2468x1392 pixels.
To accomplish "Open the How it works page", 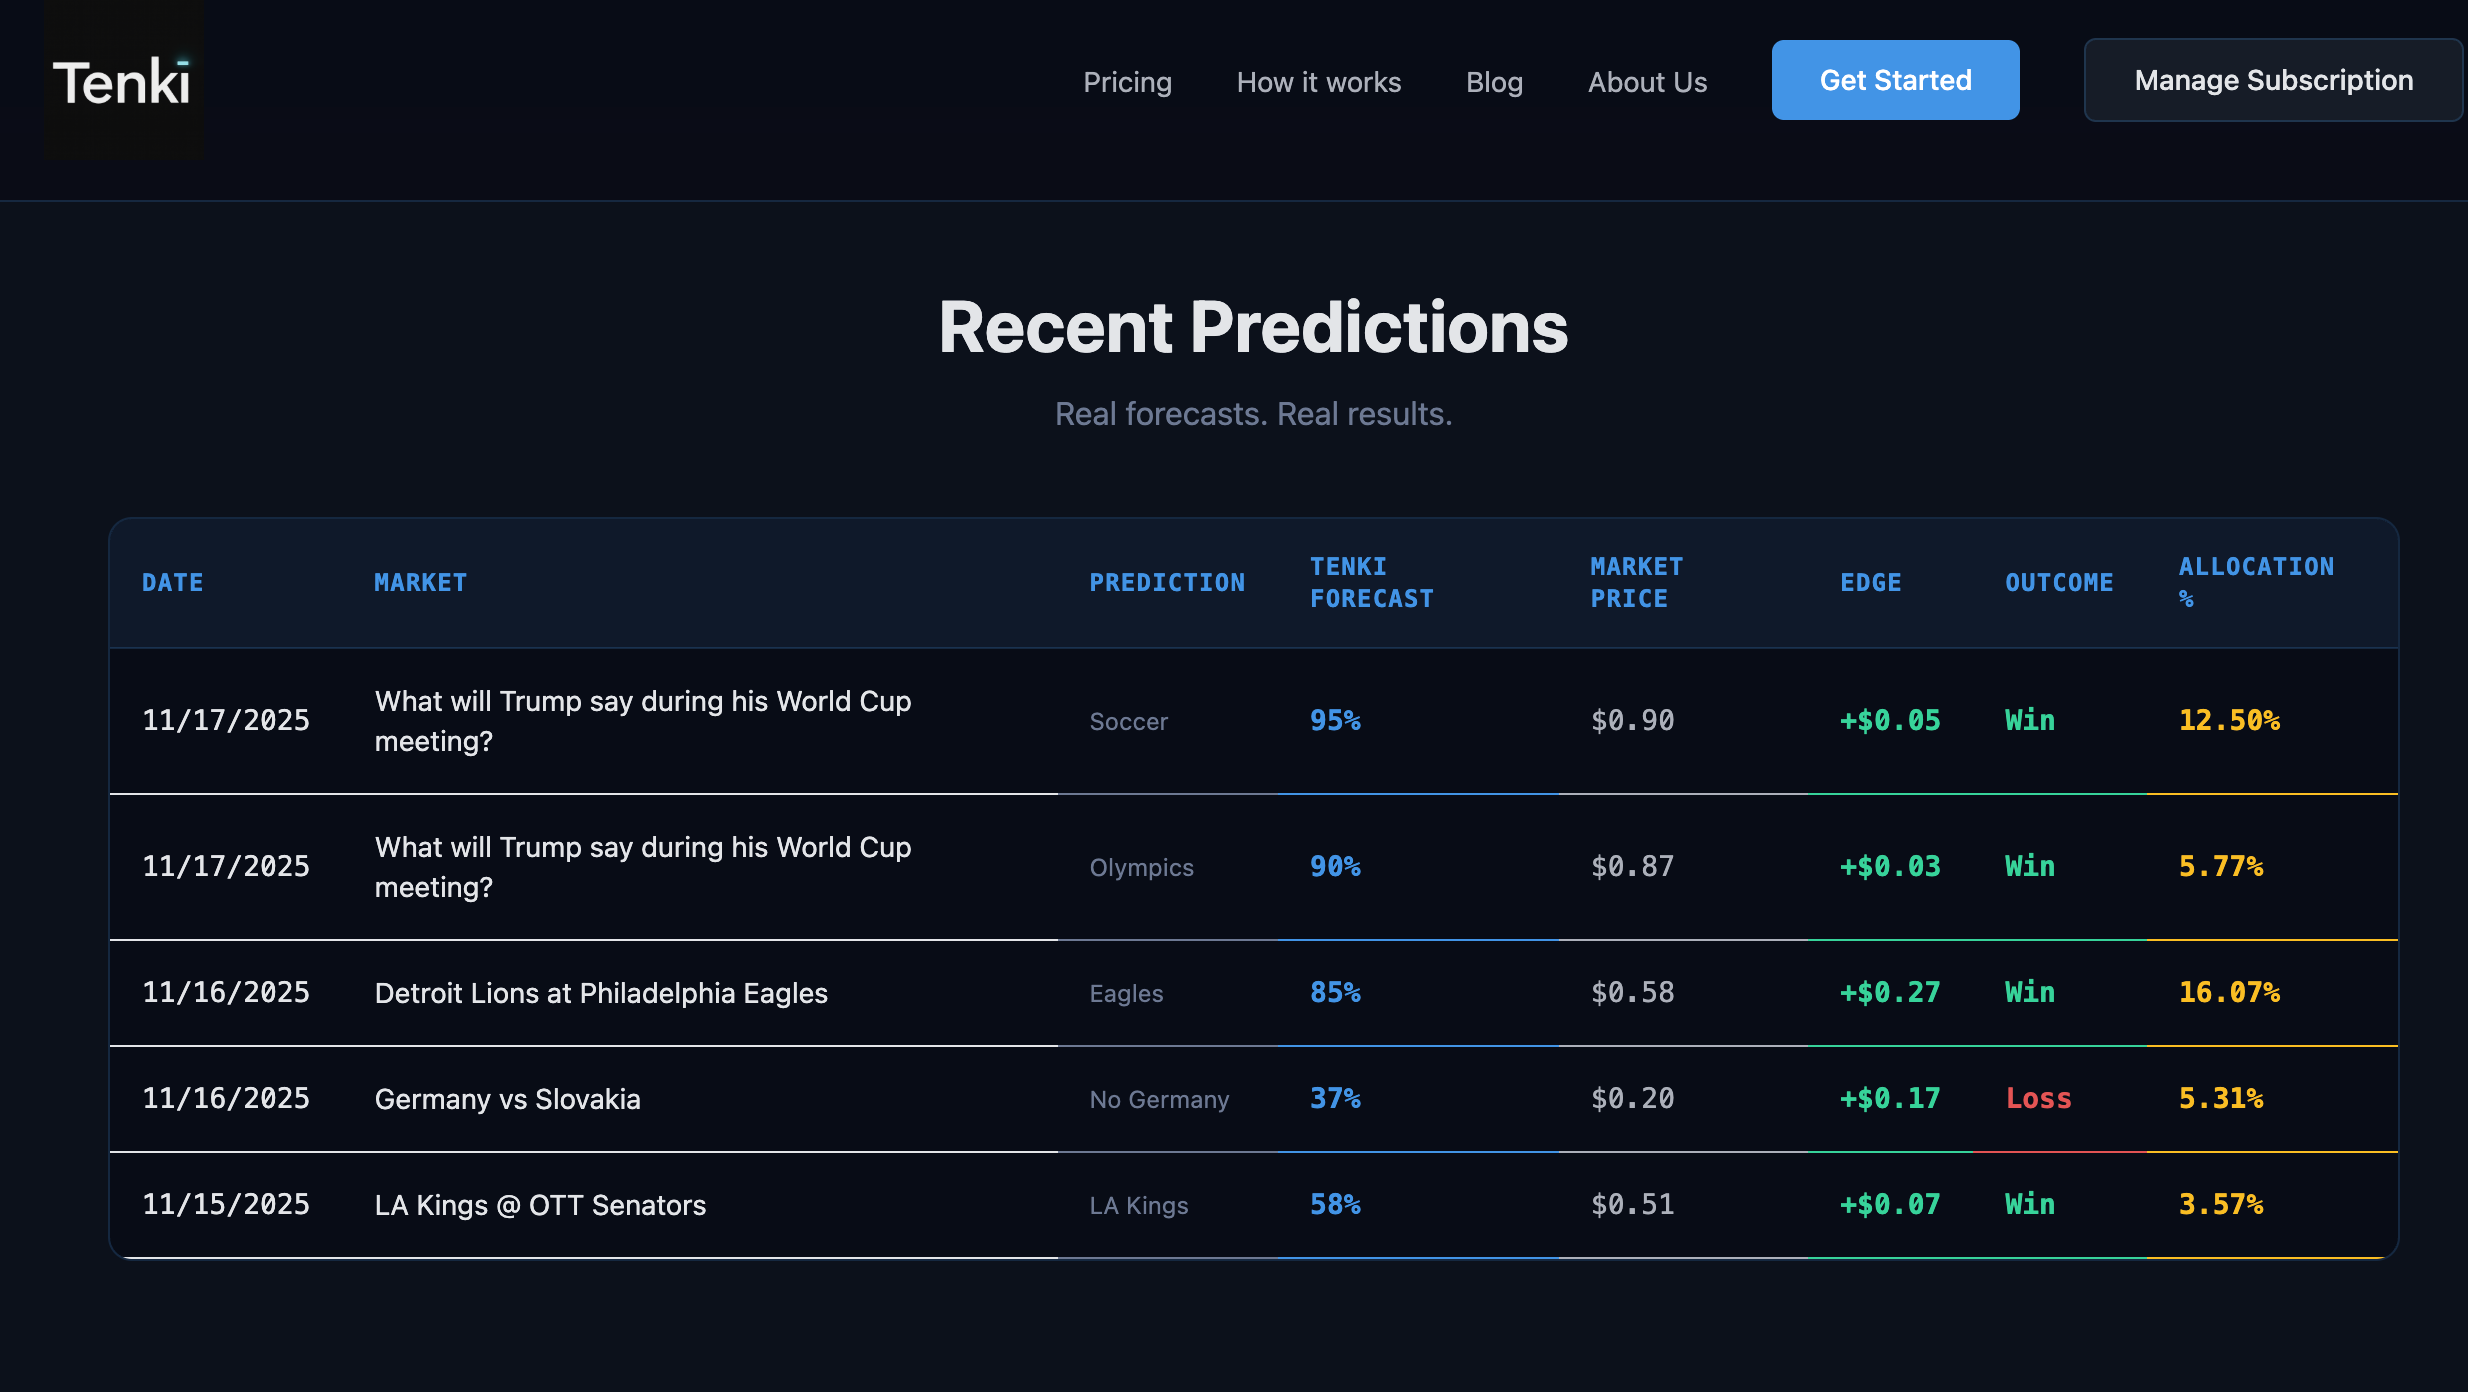I will (1318, 82).
